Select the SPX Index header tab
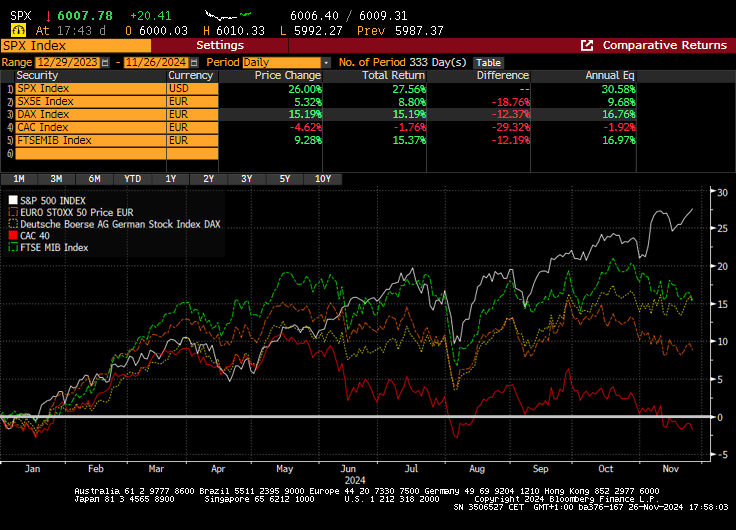736x530 pixels. click(x=76, y=46)
